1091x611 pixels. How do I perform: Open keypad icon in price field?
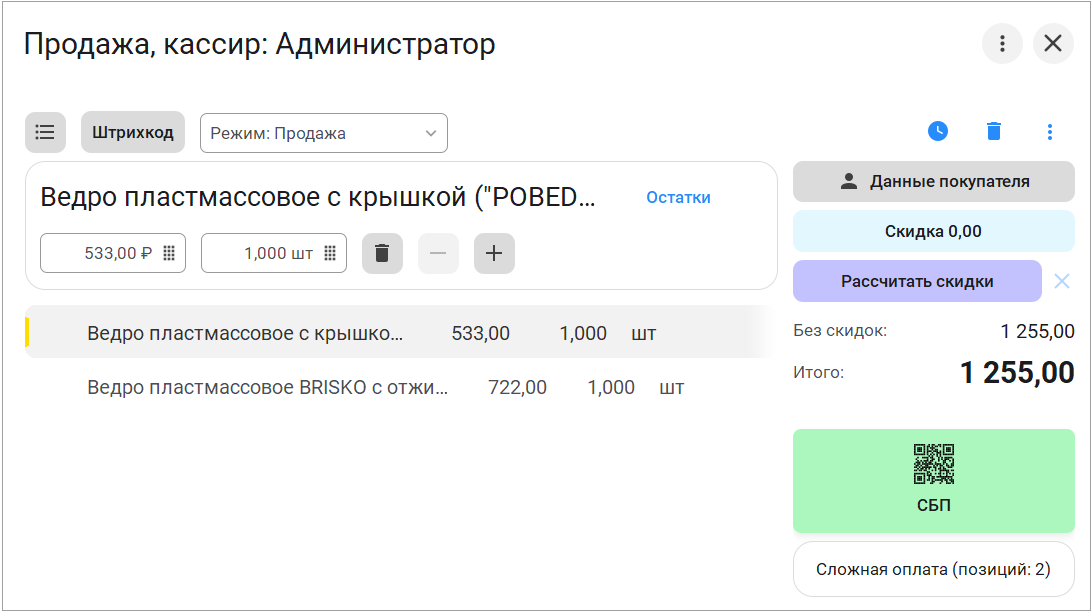(168, 253)
